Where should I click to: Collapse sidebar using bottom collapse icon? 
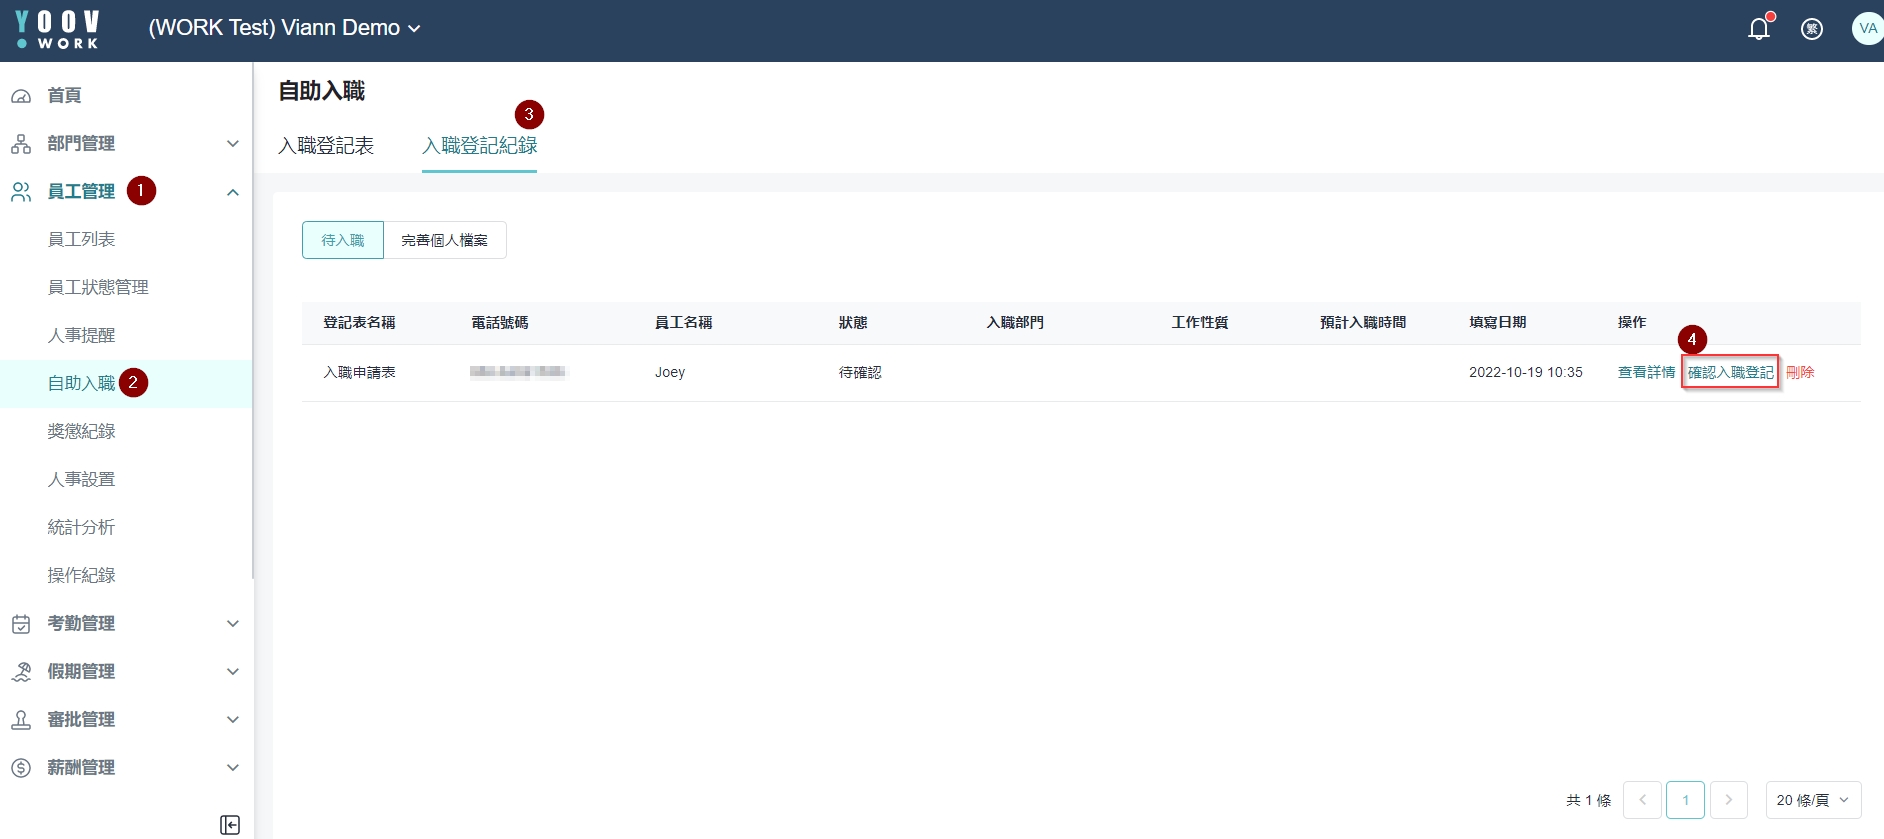click(x=230, y=824)
